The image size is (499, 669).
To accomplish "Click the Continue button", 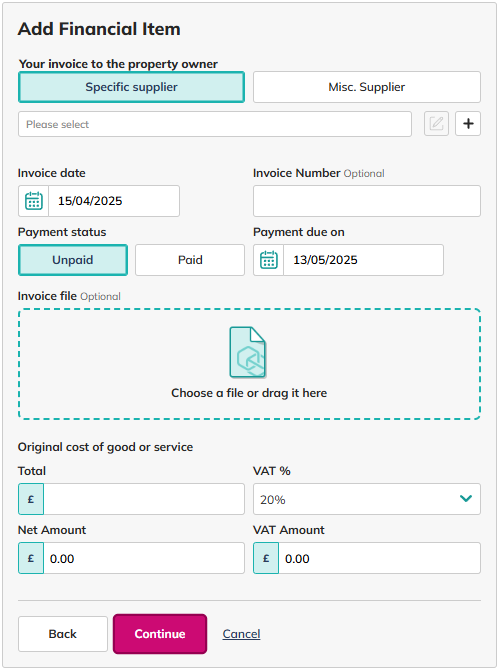I will [x=160, y=634].
